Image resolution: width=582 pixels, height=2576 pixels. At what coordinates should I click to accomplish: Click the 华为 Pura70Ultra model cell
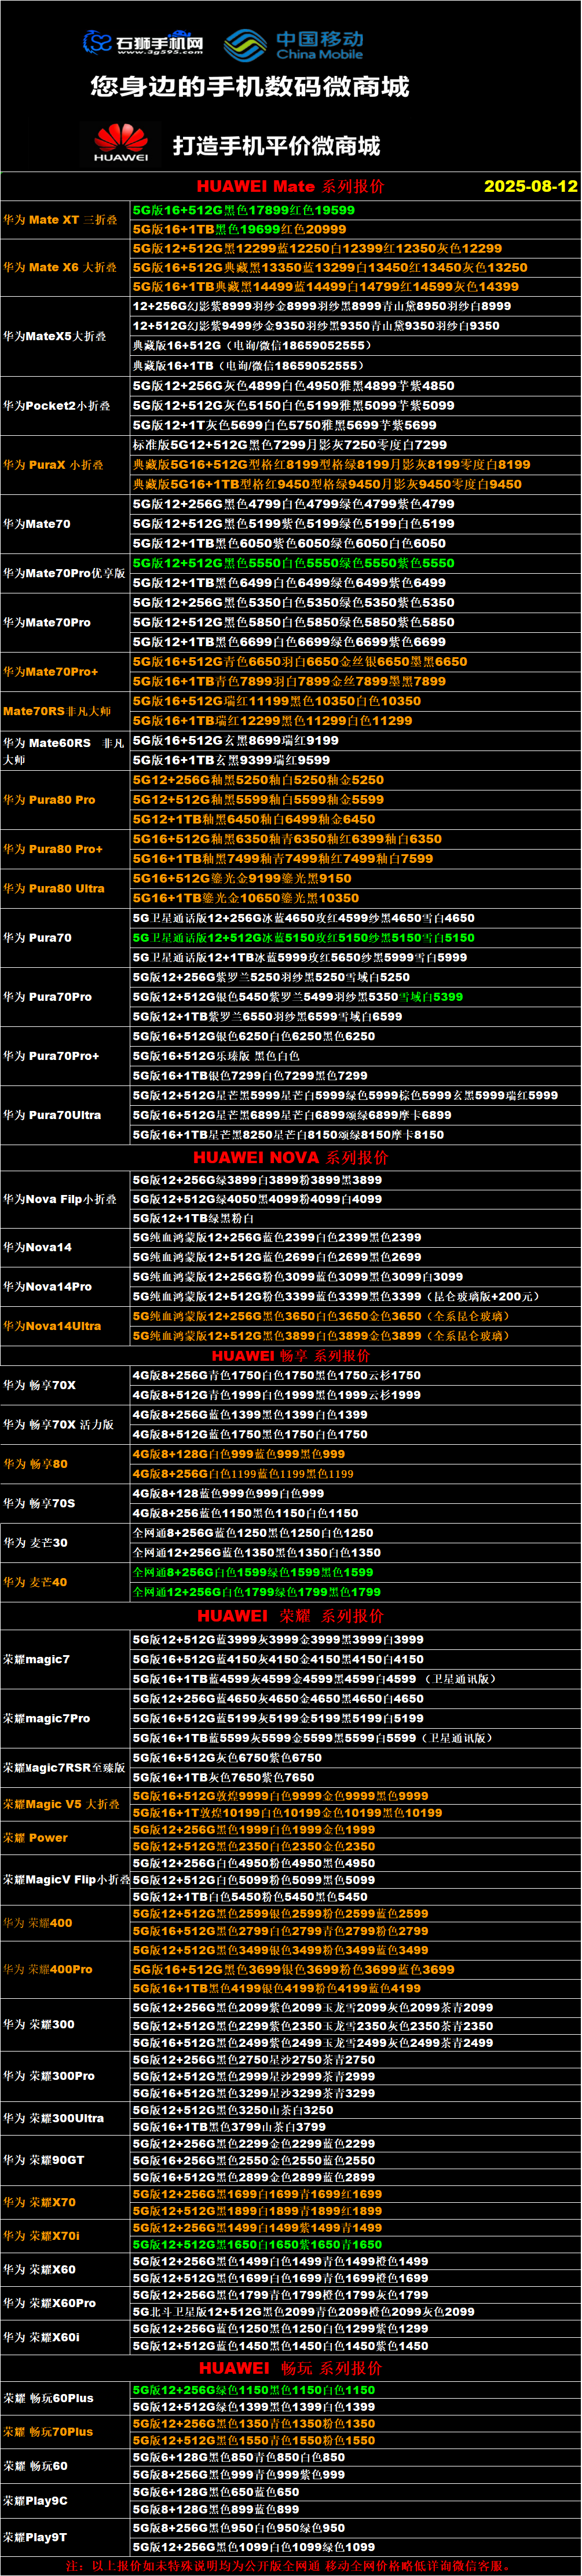65,1114
